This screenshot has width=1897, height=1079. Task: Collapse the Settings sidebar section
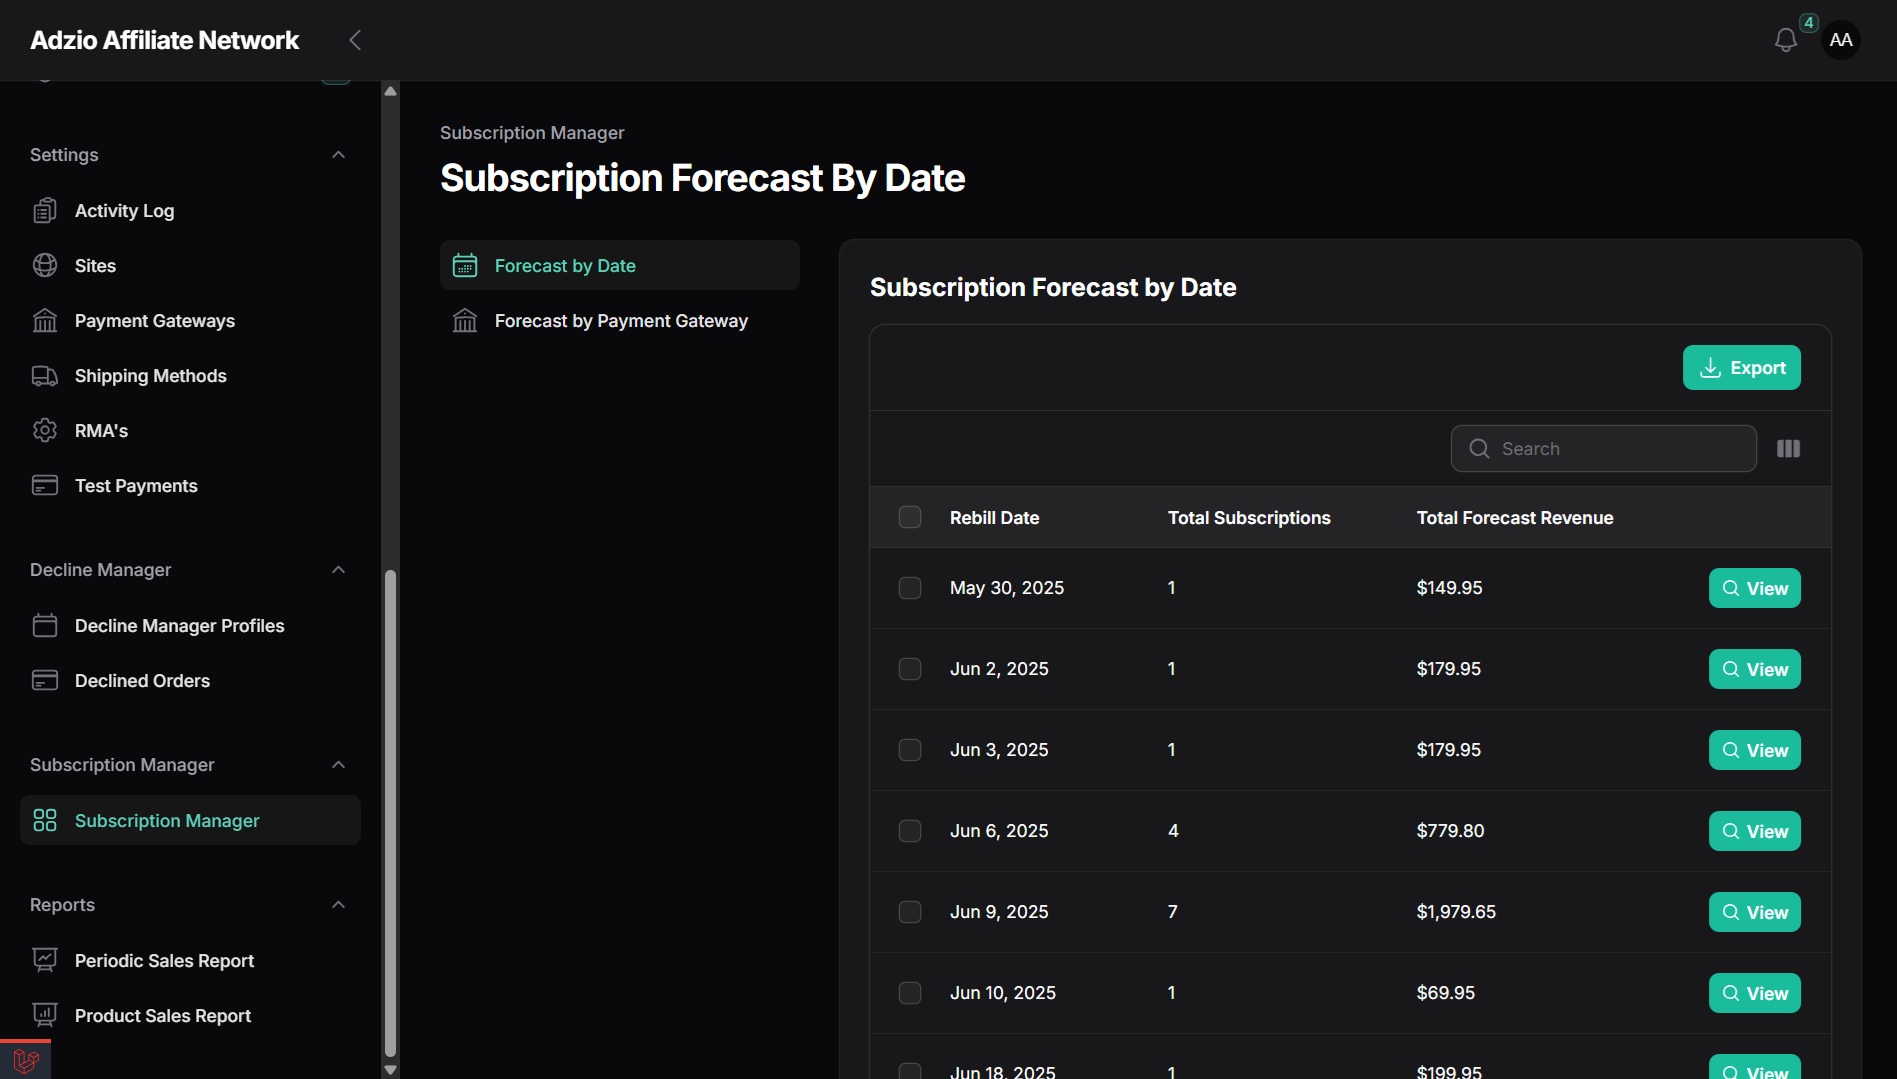(338, 155)
